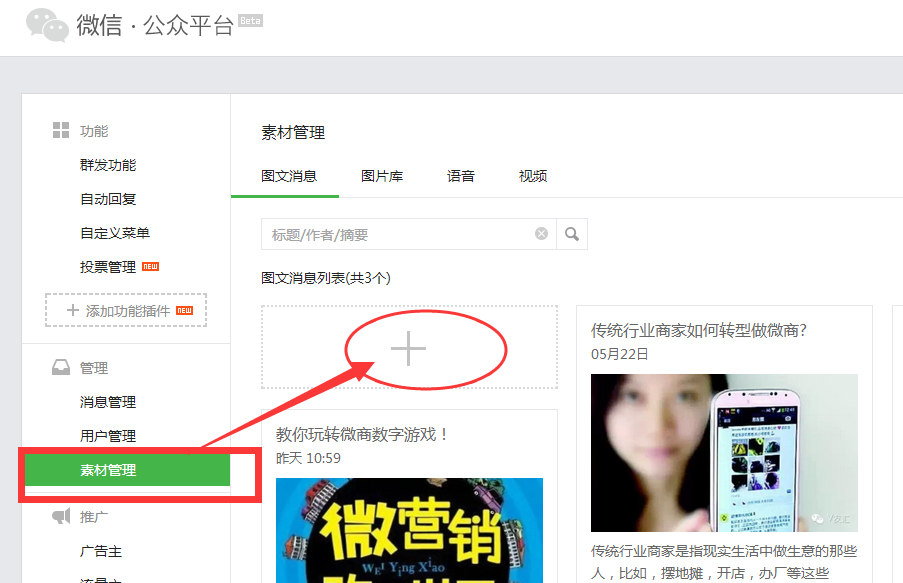The height and width of the screenshot is (583, 903).
Task: Open article 传统行业商家如何转型做微商?
Action: coord(699,331)
